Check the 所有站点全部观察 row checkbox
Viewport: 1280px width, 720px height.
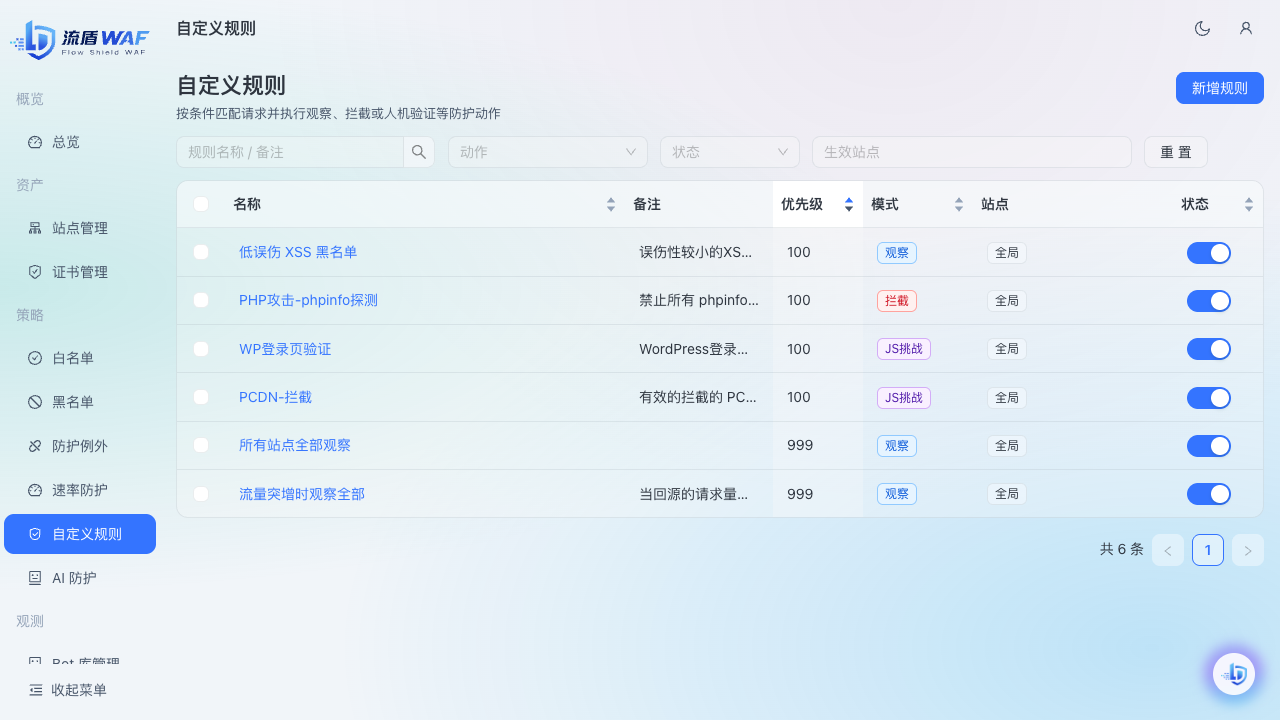[201, 445]
